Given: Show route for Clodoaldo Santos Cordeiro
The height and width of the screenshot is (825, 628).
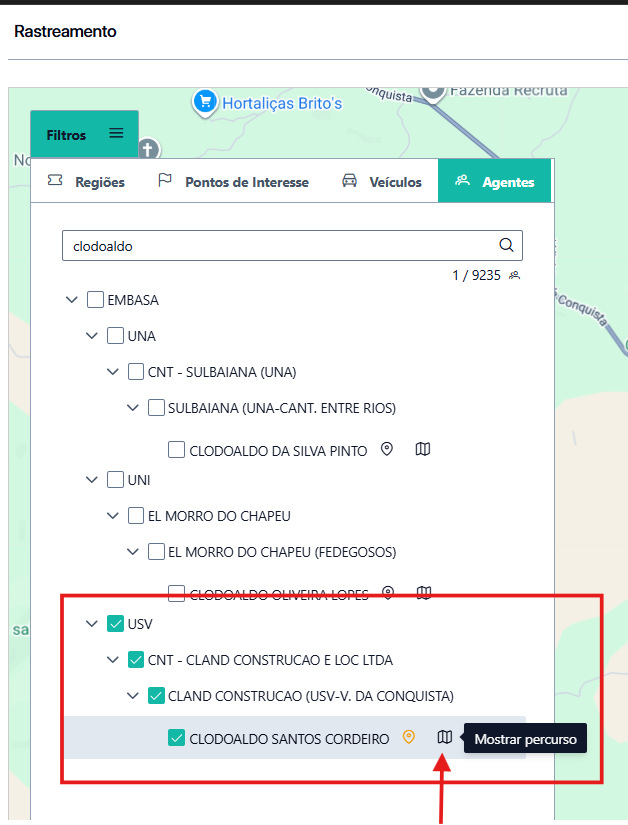Looking at the screenshot, I should click(x=445, y=738).
